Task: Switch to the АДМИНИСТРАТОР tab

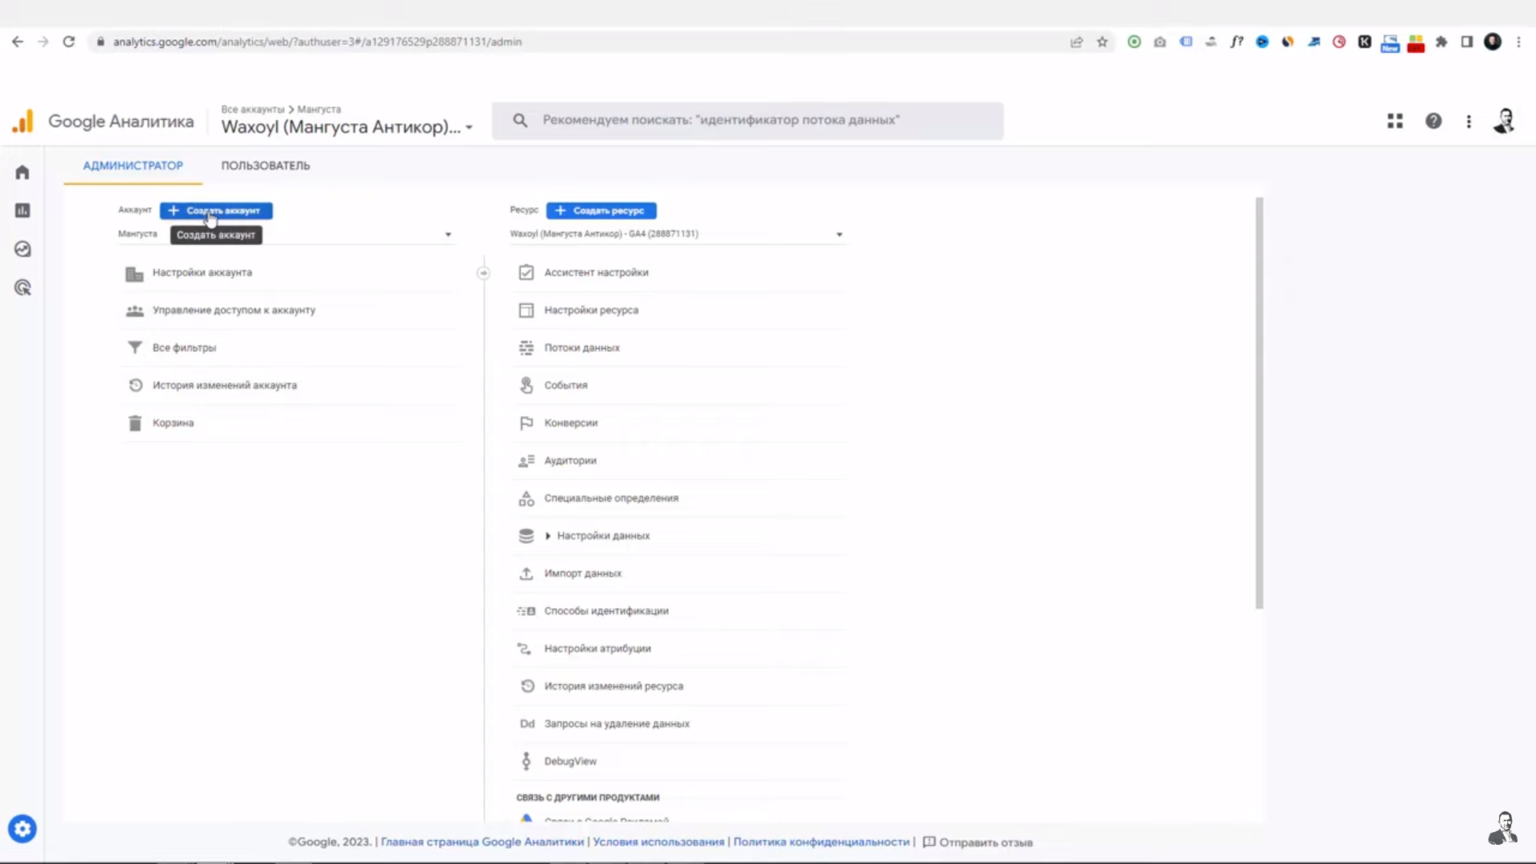Action: 133,166
